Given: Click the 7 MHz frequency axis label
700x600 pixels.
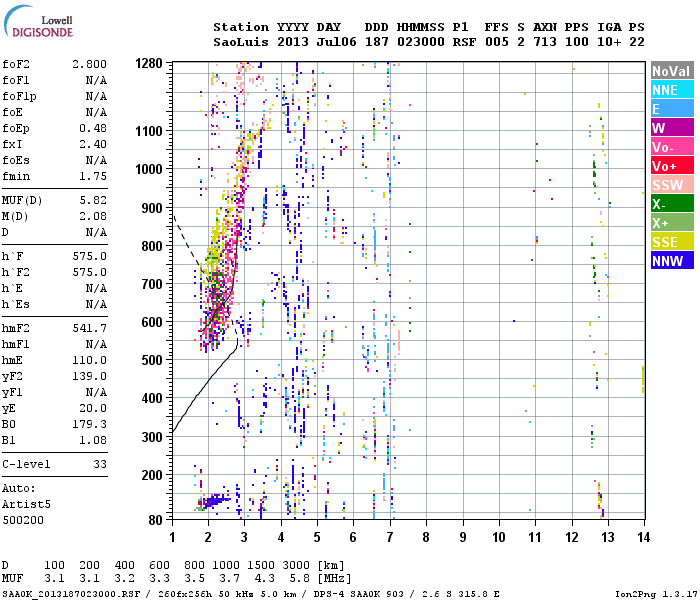Looking at the screenshot, I should pos(390,537).
